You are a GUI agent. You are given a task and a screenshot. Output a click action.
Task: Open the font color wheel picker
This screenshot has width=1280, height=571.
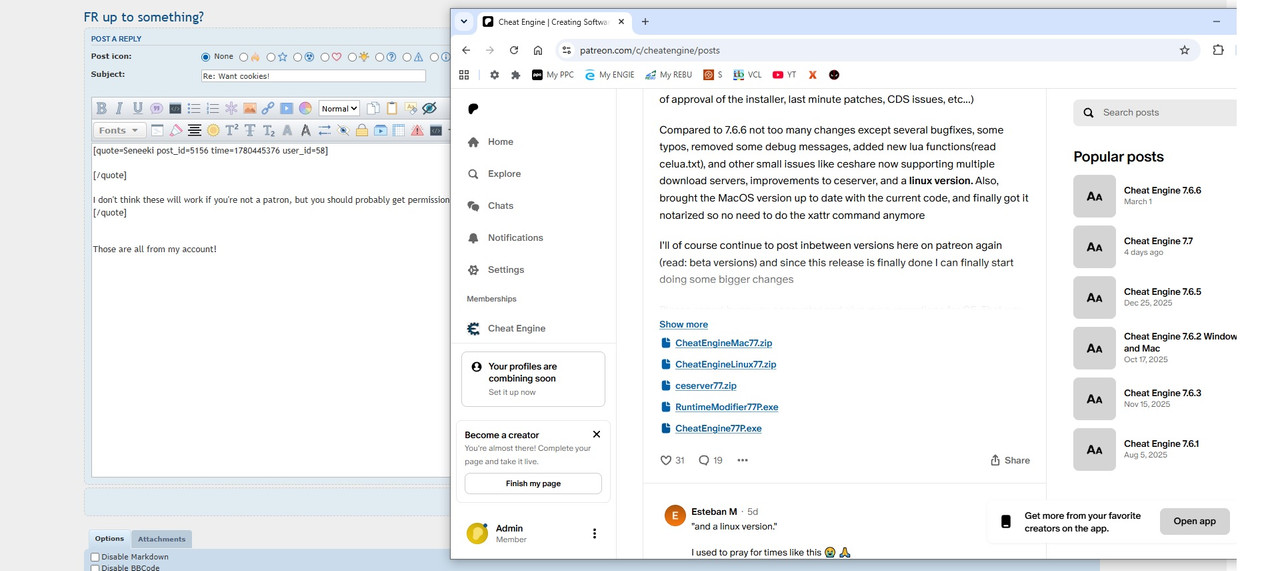coord(305,108)
